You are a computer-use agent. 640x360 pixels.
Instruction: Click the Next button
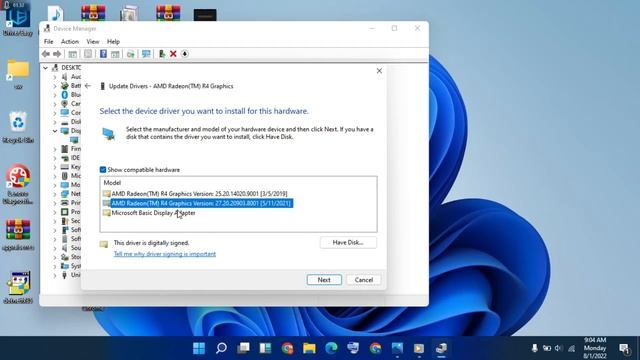(324, 280)
